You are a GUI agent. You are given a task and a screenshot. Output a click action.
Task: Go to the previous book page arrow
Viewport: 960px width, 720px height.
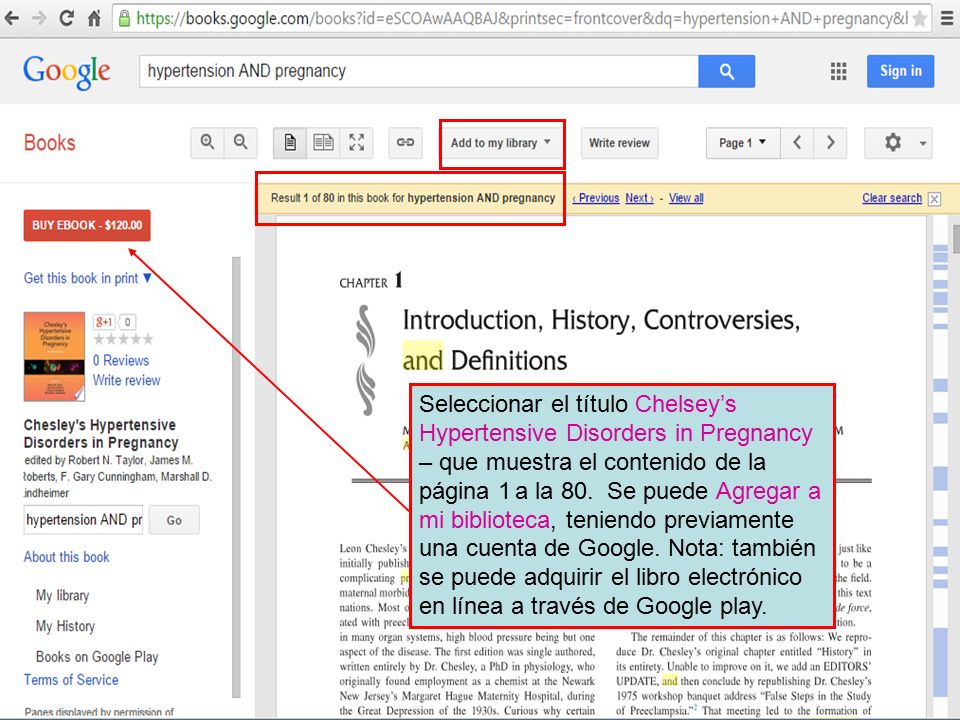click(x=797, y=143)
